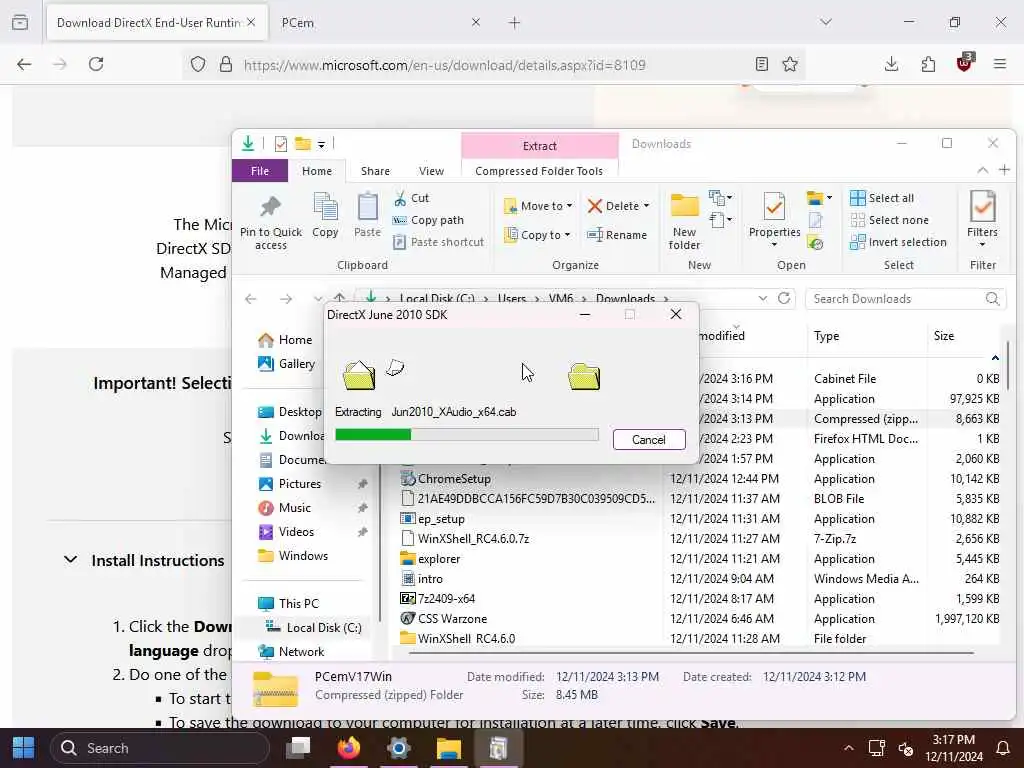Image resolution: width=1024 pixels, height=768 pixels.
Task: Click Invert selection in the ribbon
Action: (x=898, y=242)
